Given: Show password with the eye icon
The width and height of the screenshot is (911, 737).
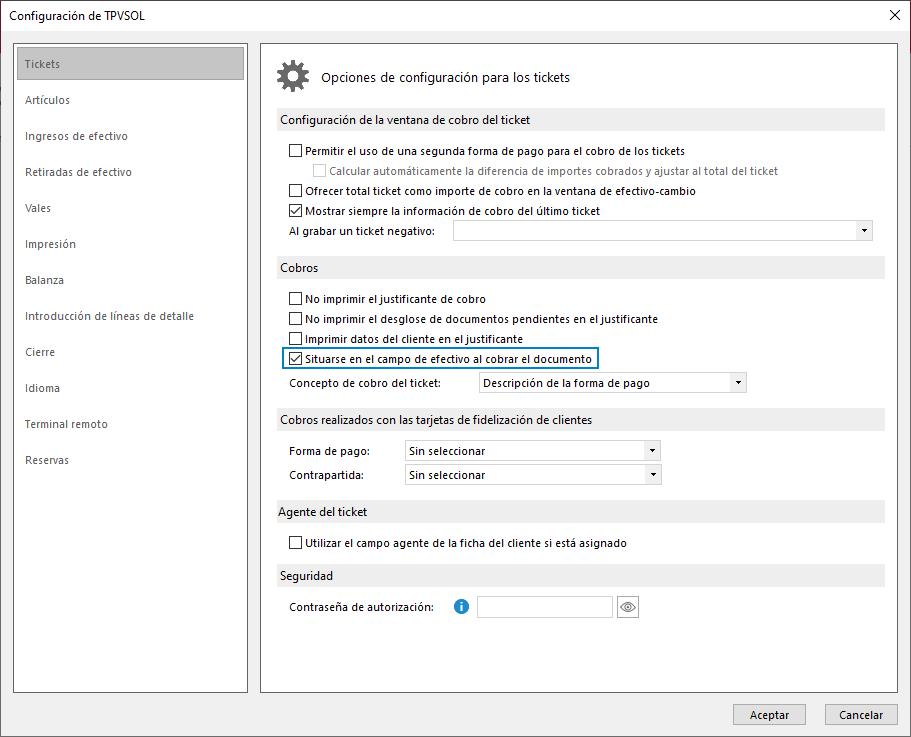Looking at the screenshot, I should (x=627, y=607).
